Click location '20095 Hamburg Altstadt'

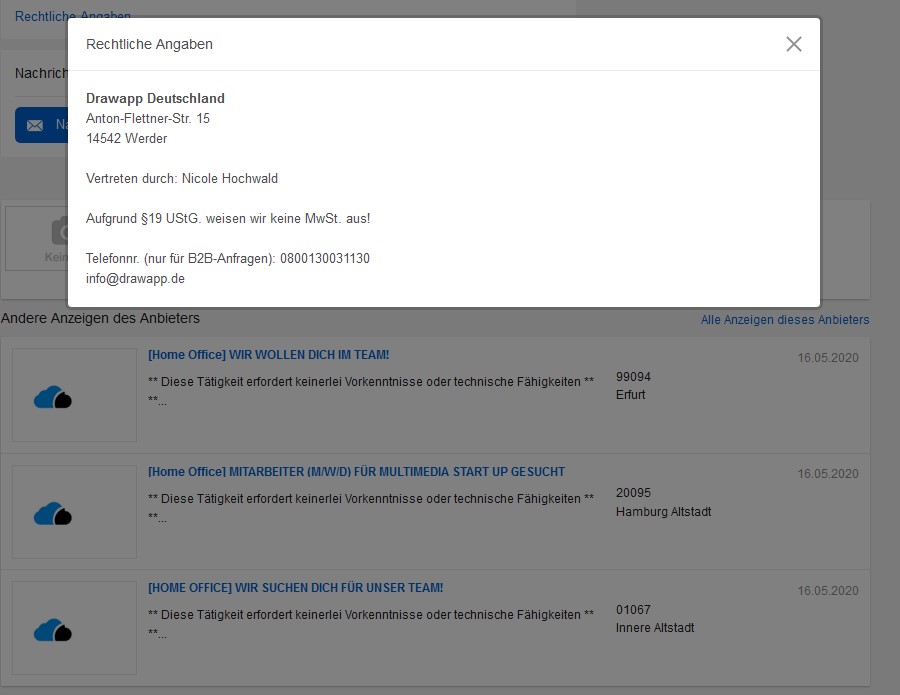664,502
